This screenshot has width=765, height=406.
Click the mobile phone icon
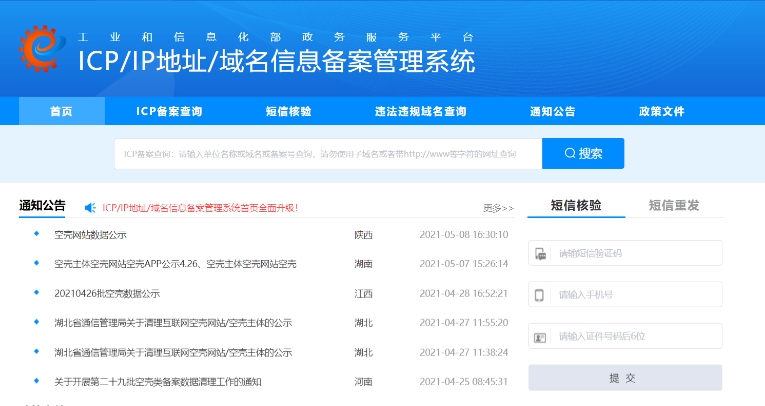tap(540, 295)
